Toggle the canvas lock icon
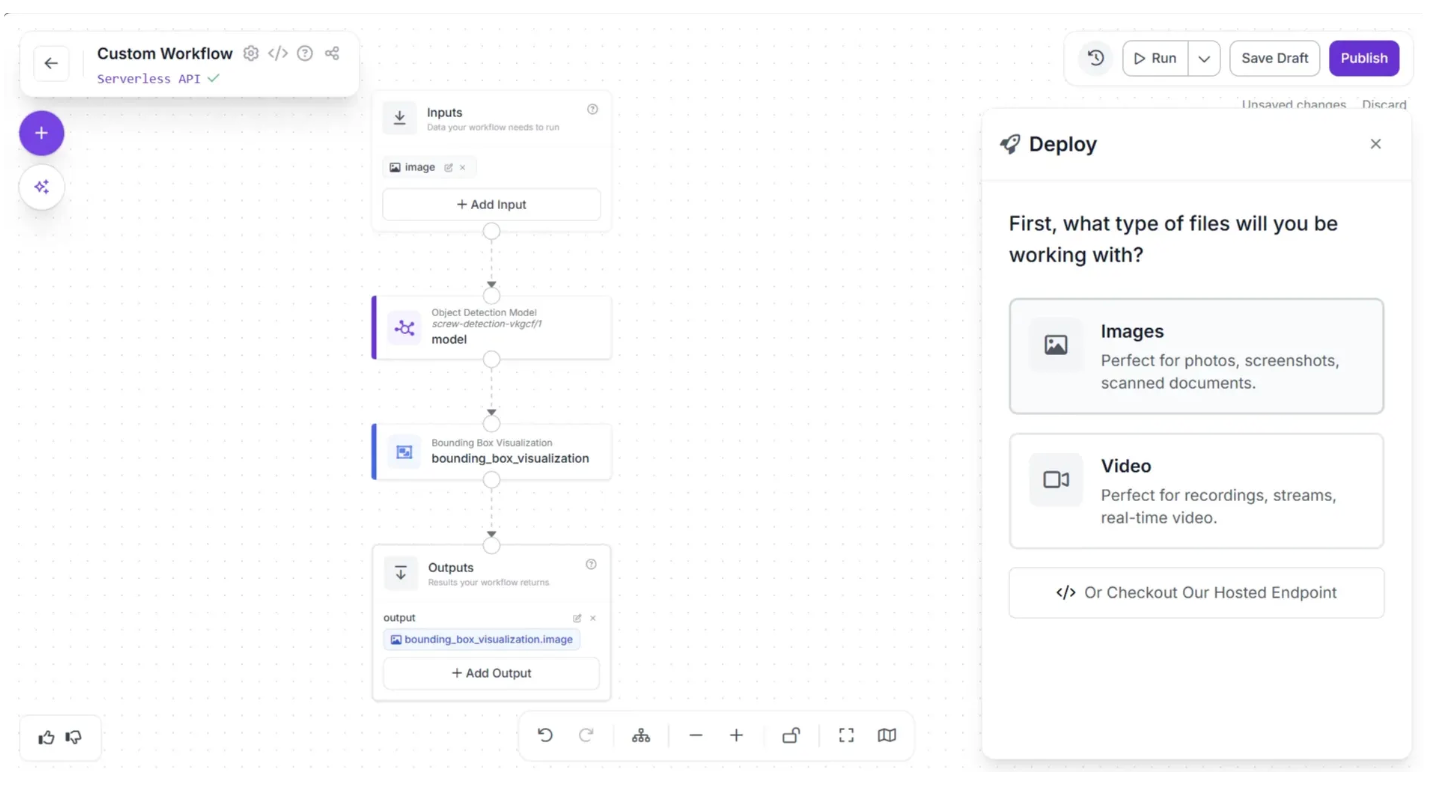The image size is (1434, 792). [x=791, y=736]
